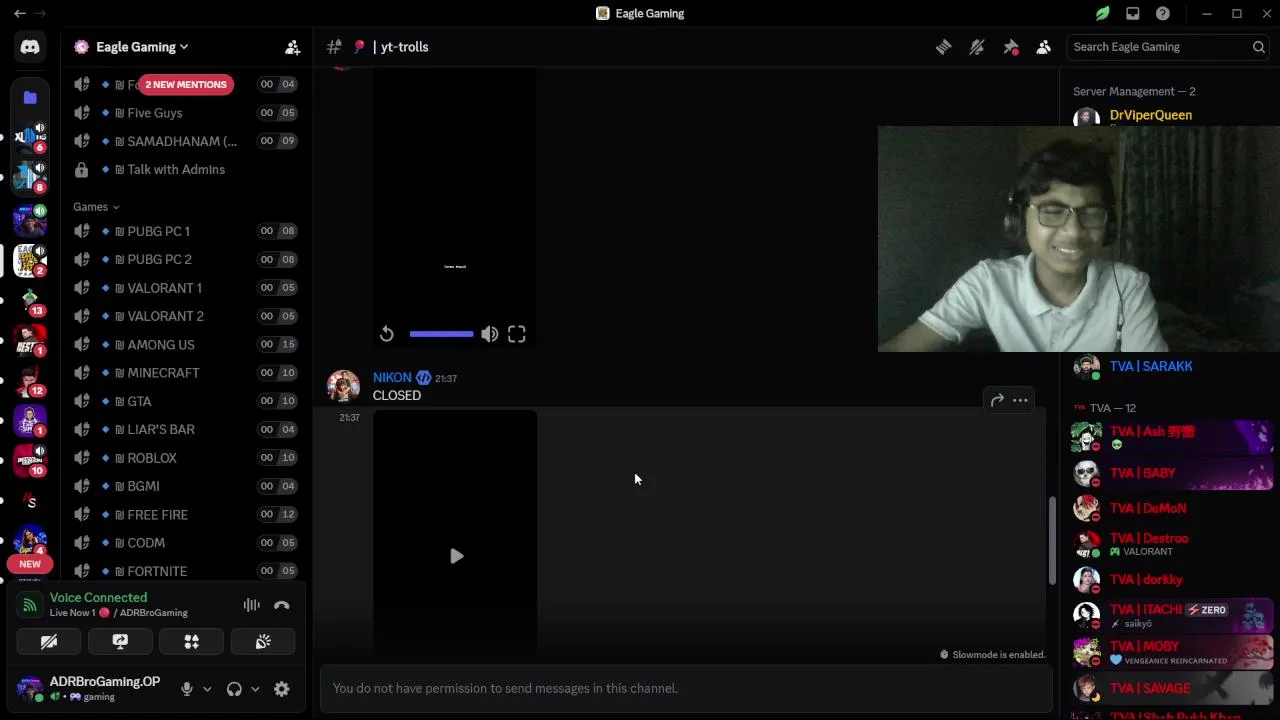The width and height of the screenshot is (1280, 720).
Task: Share your screen button
Action: point(120,642)
